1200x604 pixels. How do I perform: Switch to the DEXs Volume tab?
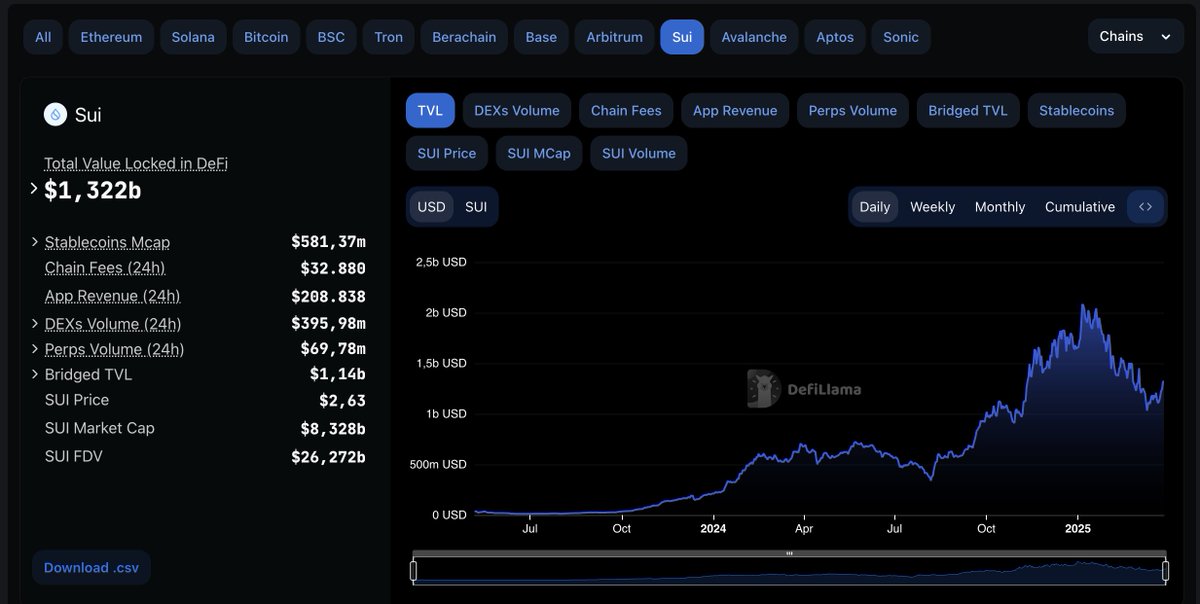(516, 110)
